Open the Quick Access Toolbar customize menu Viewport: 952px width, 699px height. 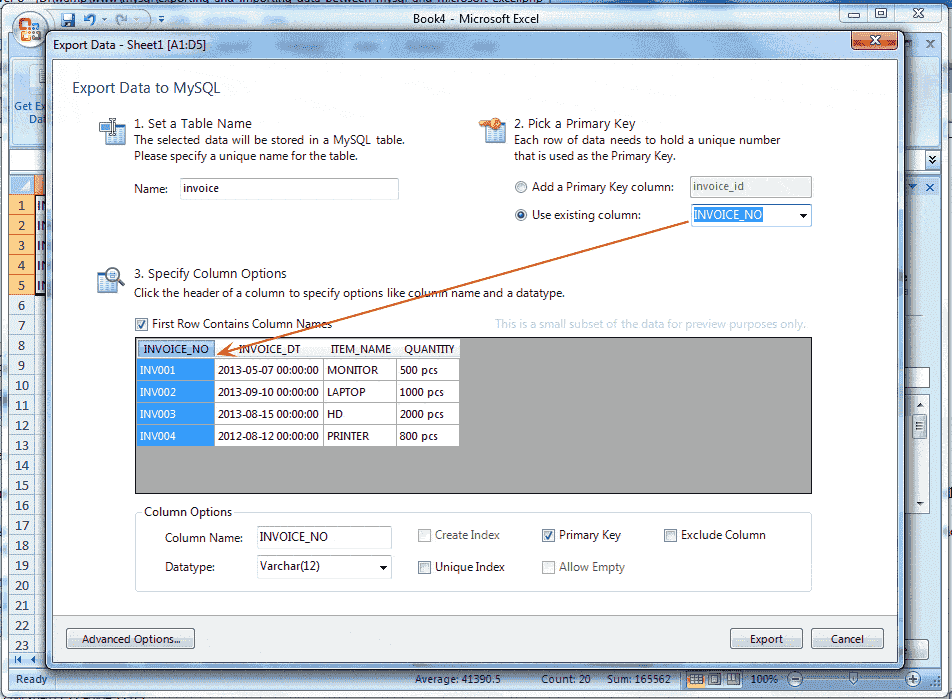160,18
